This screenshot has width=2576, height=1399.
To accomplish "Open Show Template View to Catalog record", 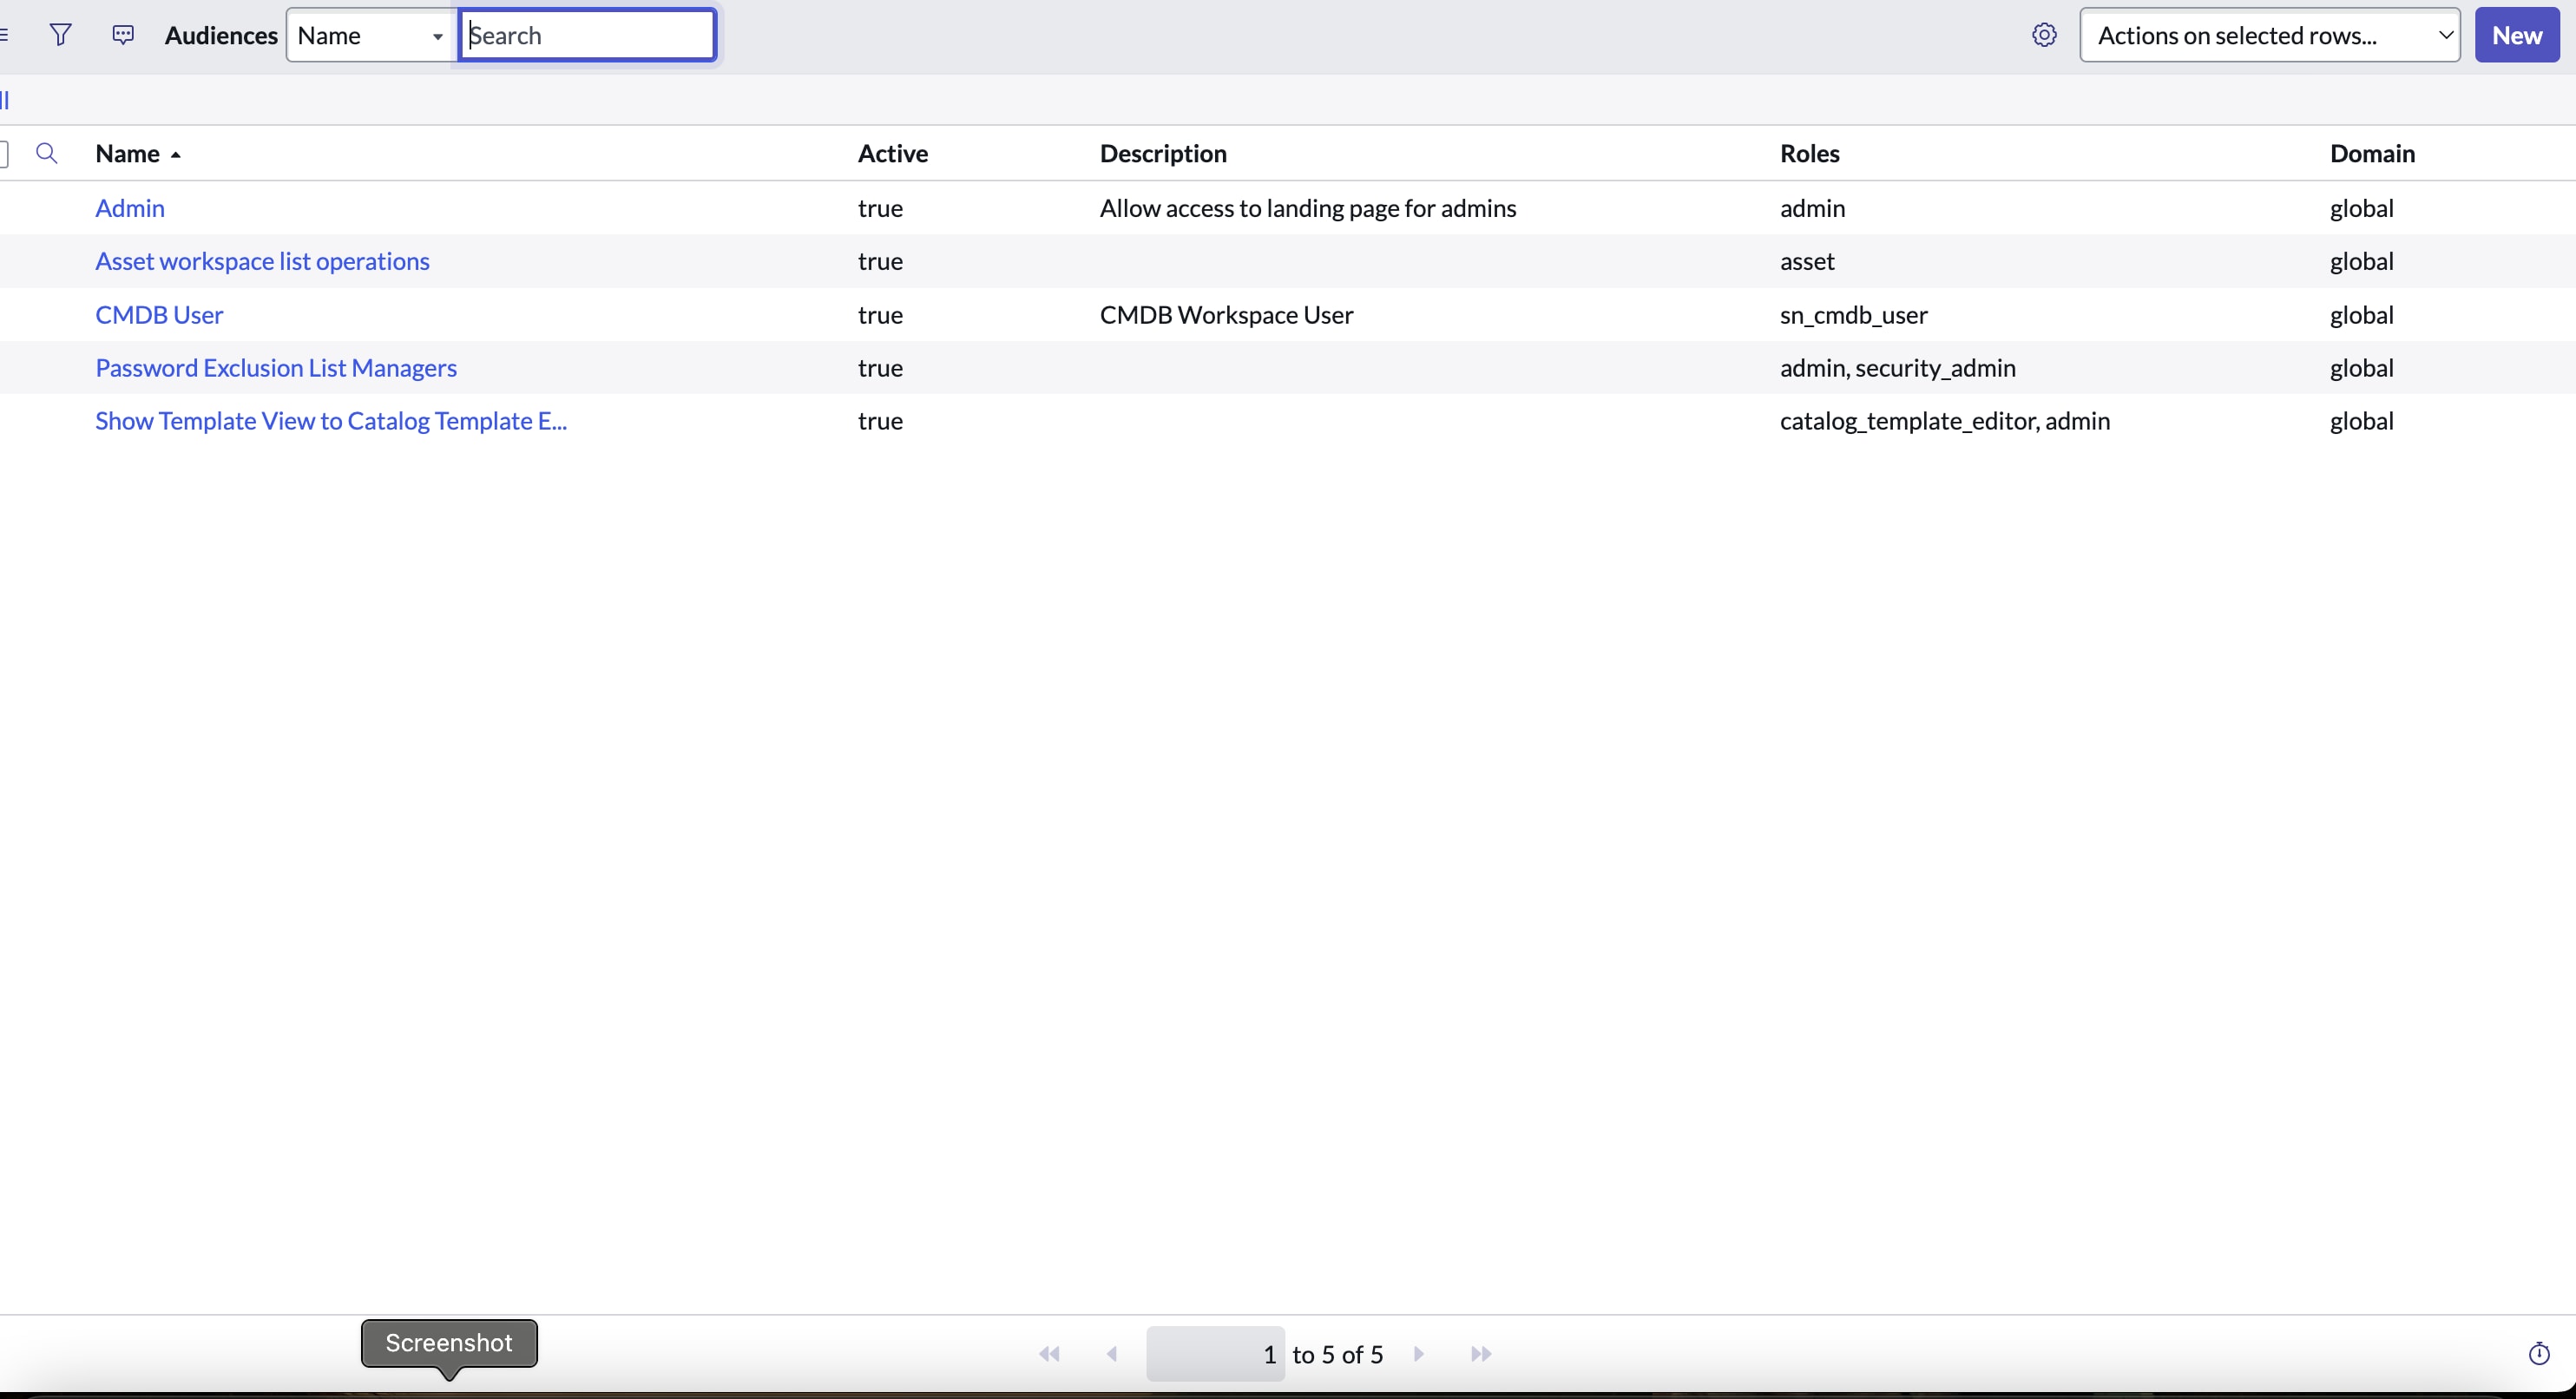I will pyautogui.click(x=331, y=421).
